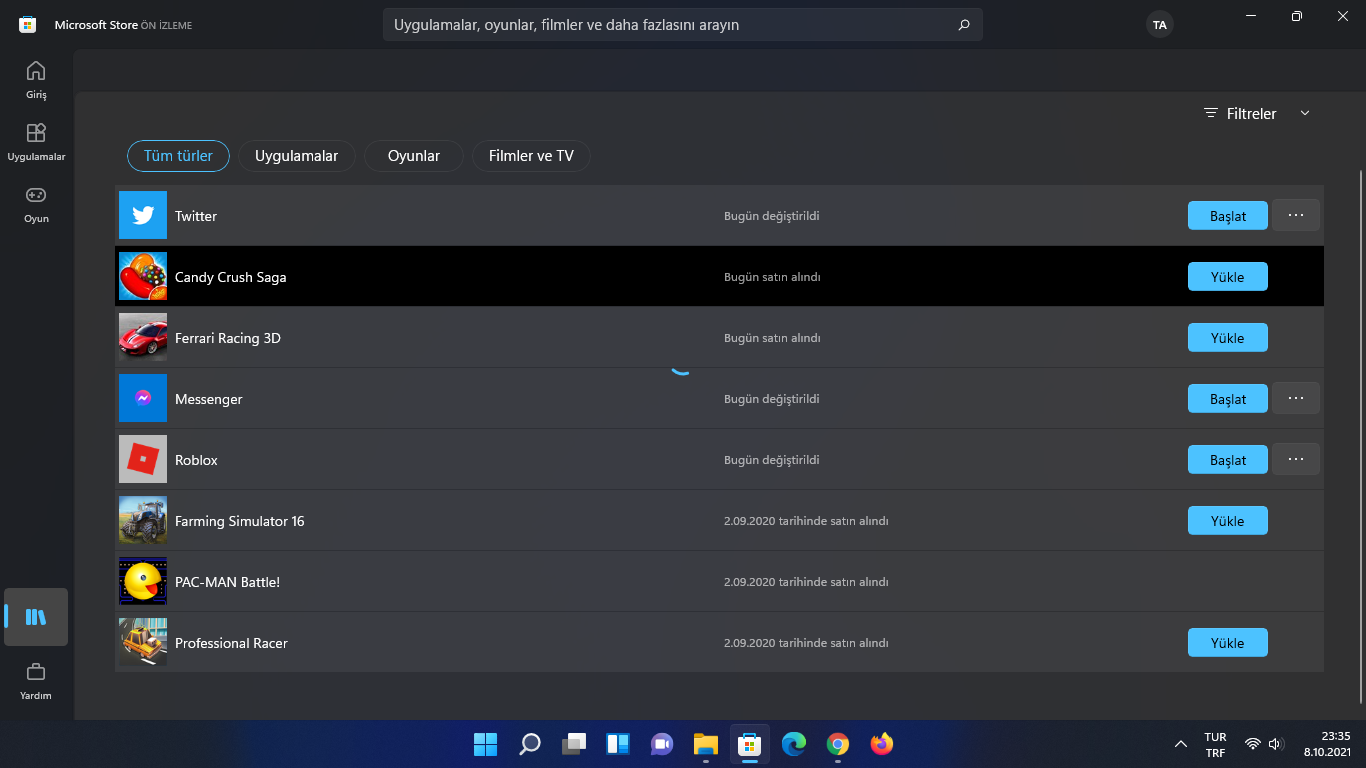
Task: Click the Roblox app icon
Action: tap(143, 459)
